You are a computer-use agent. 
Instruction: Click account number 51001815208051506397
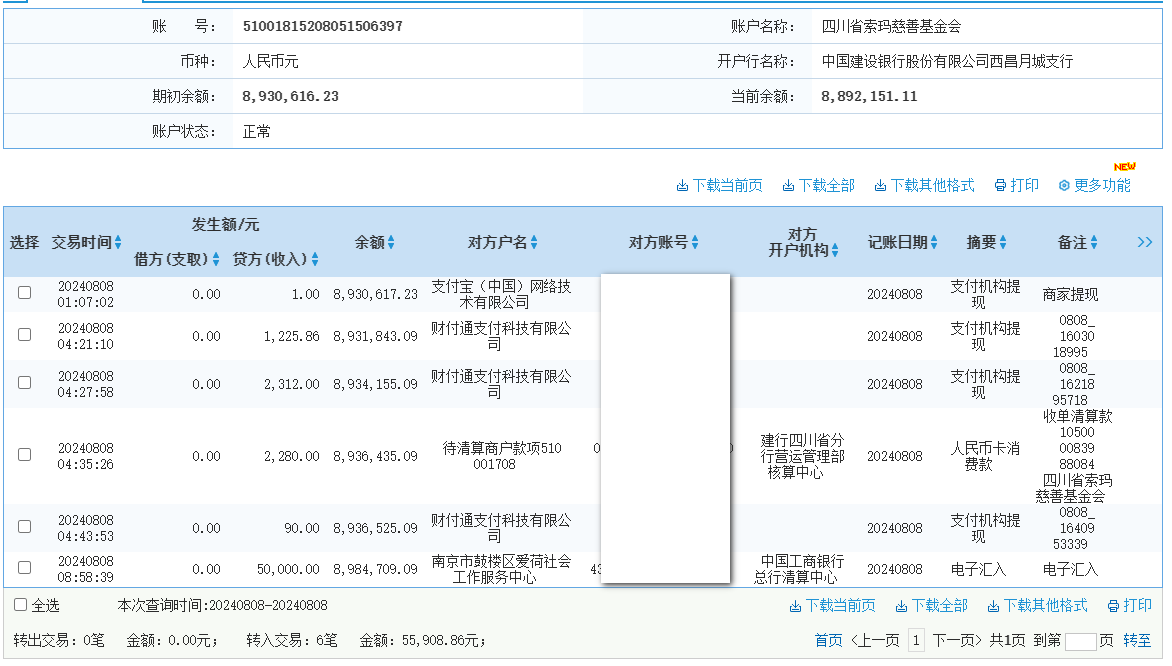[x=323, y=26]
